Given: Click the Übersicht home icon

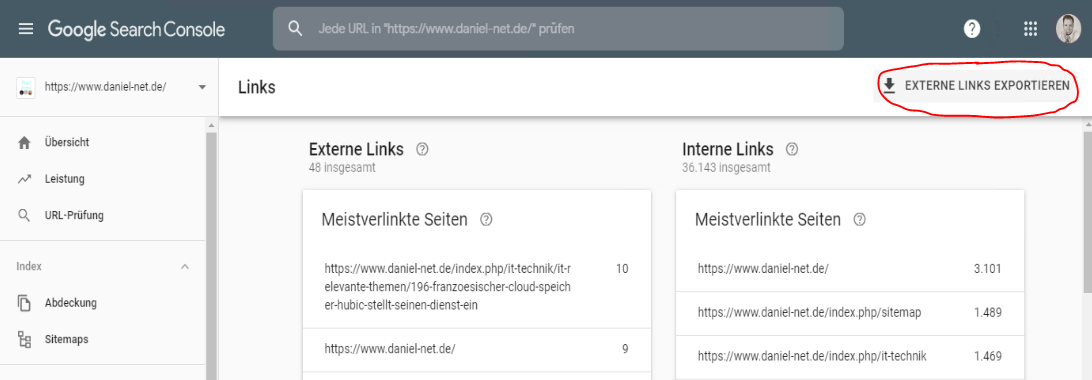Looking at the screenshot, I should 24,143.
